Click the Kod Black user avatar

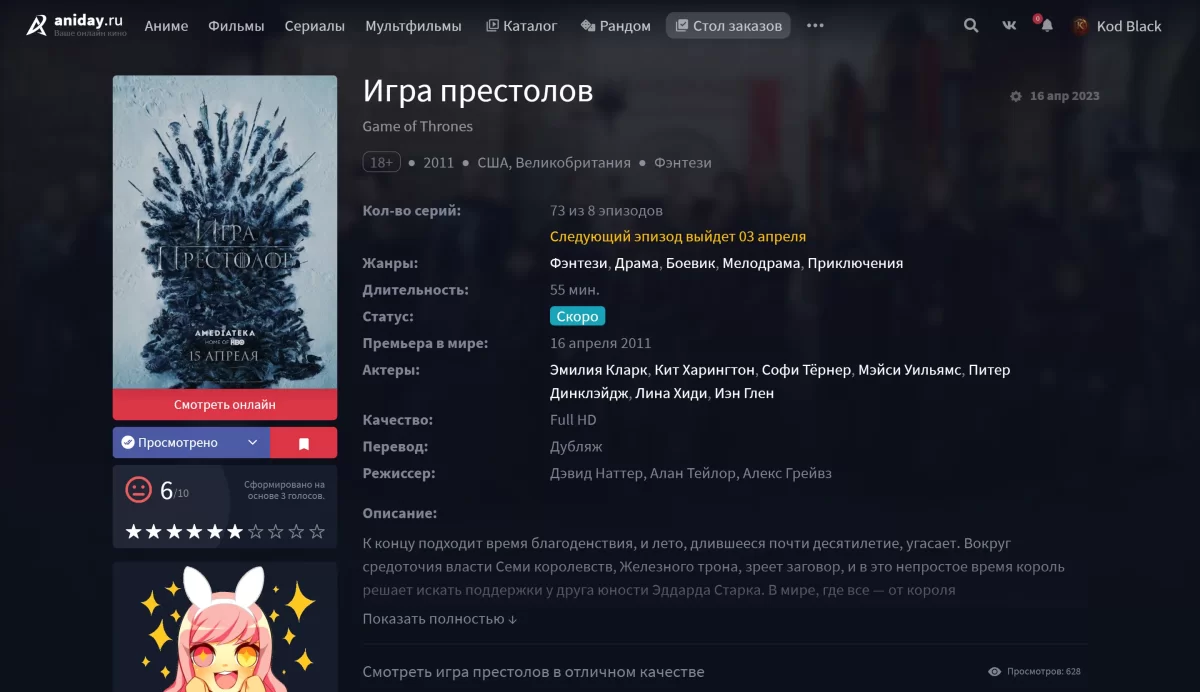tap(1081, 26)
